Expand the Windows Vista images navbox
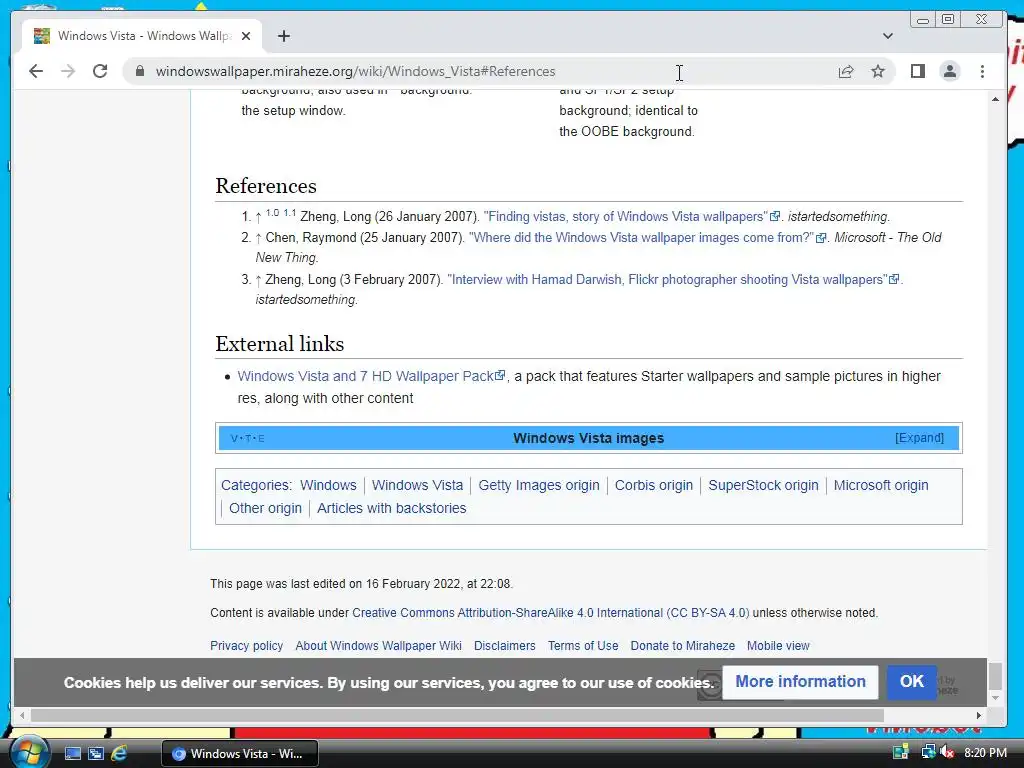Image resolution: width=1024 pixels, height=768 pixels. tap(919, 438)
